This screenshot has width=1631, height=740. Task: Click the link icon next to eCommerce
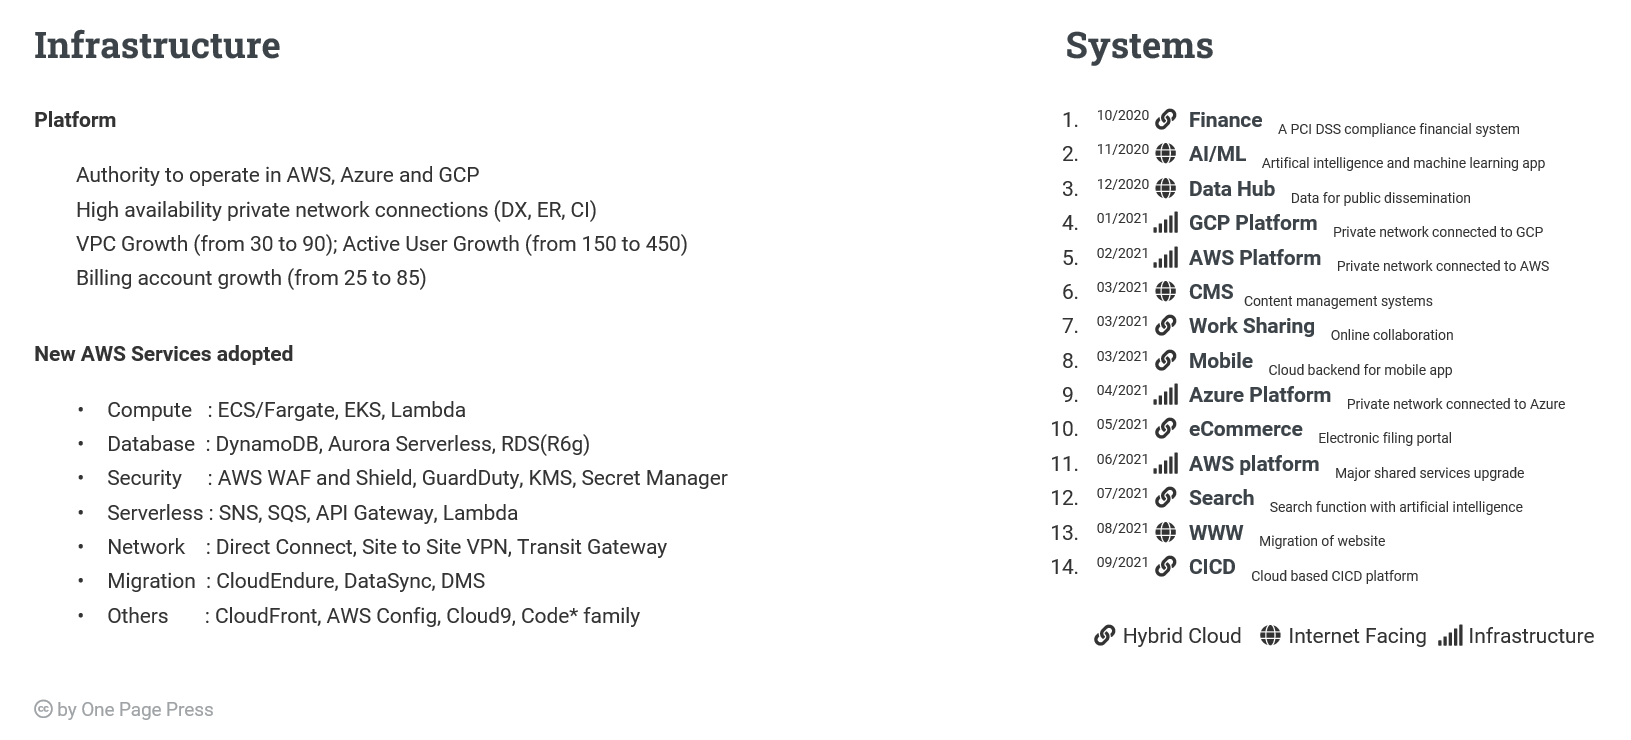tap(1165, 429)
